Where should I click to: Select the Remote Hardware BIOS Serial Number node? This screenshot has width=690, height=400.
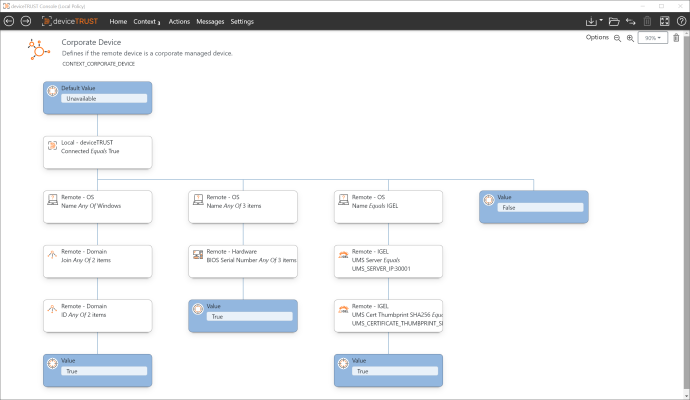(x=243, y=261)
